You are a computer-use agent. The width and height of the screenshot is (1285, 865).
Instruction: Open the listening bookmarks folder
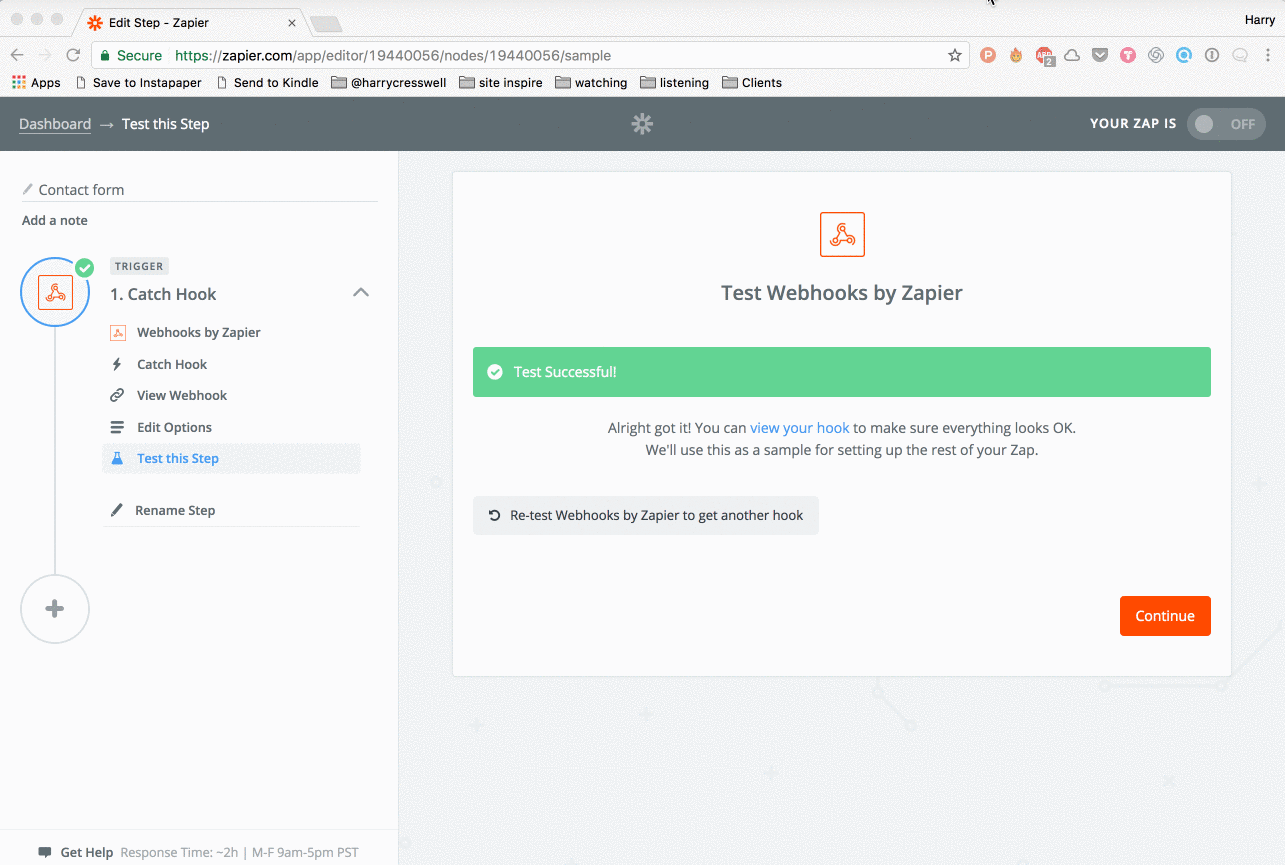[675, 83]
